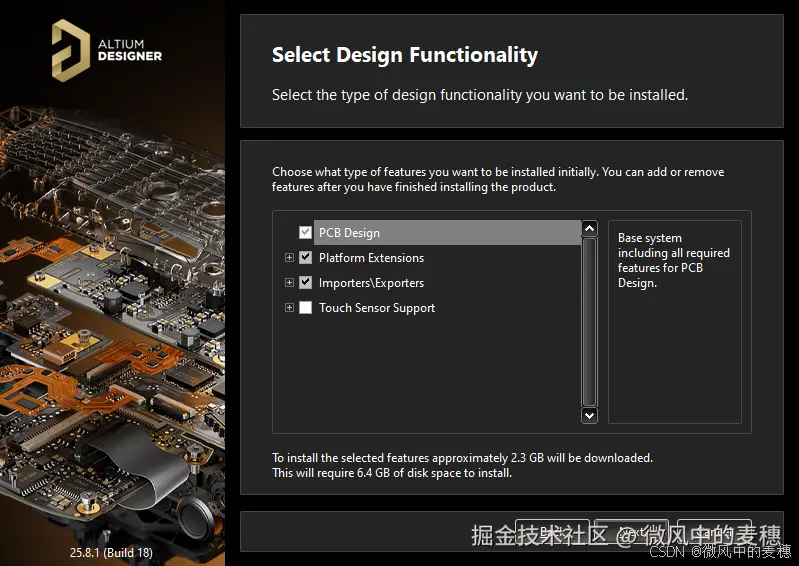The height and width of the screenshot is (566, 799).
Task: Disable the Importers\Exporters checkbox
Action: (x=305, y=282)
